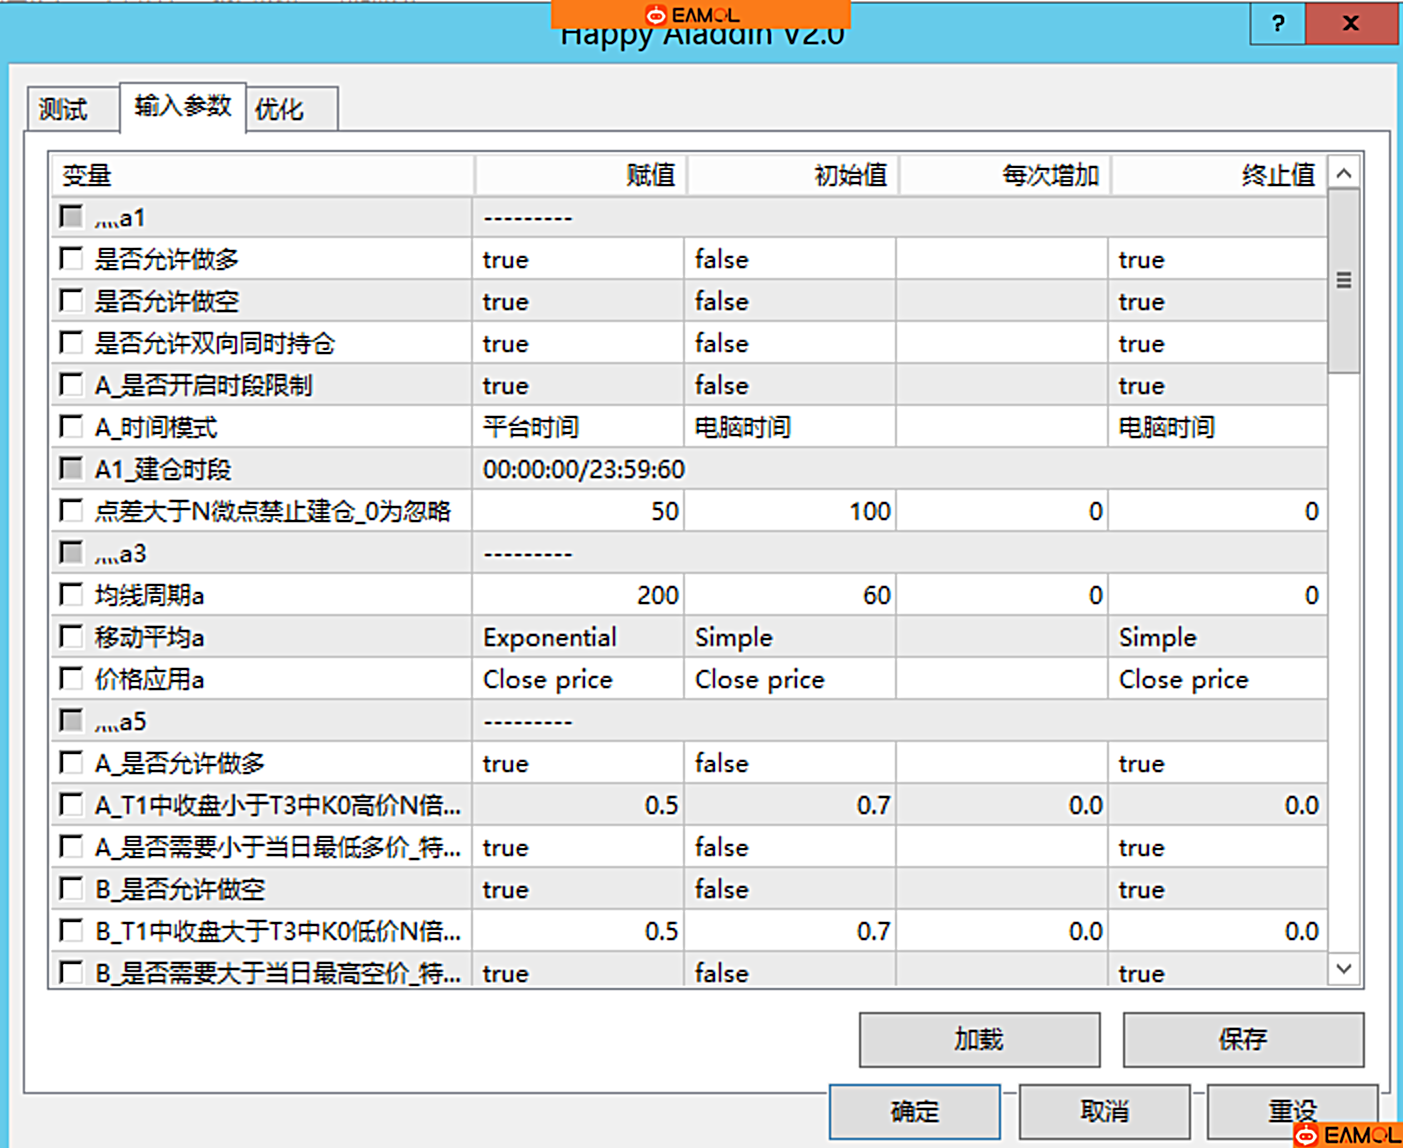The width and height of the screenshot is (1403, 1148).
Task: Click the 每次增加 column header
Action: [1005, 176]
